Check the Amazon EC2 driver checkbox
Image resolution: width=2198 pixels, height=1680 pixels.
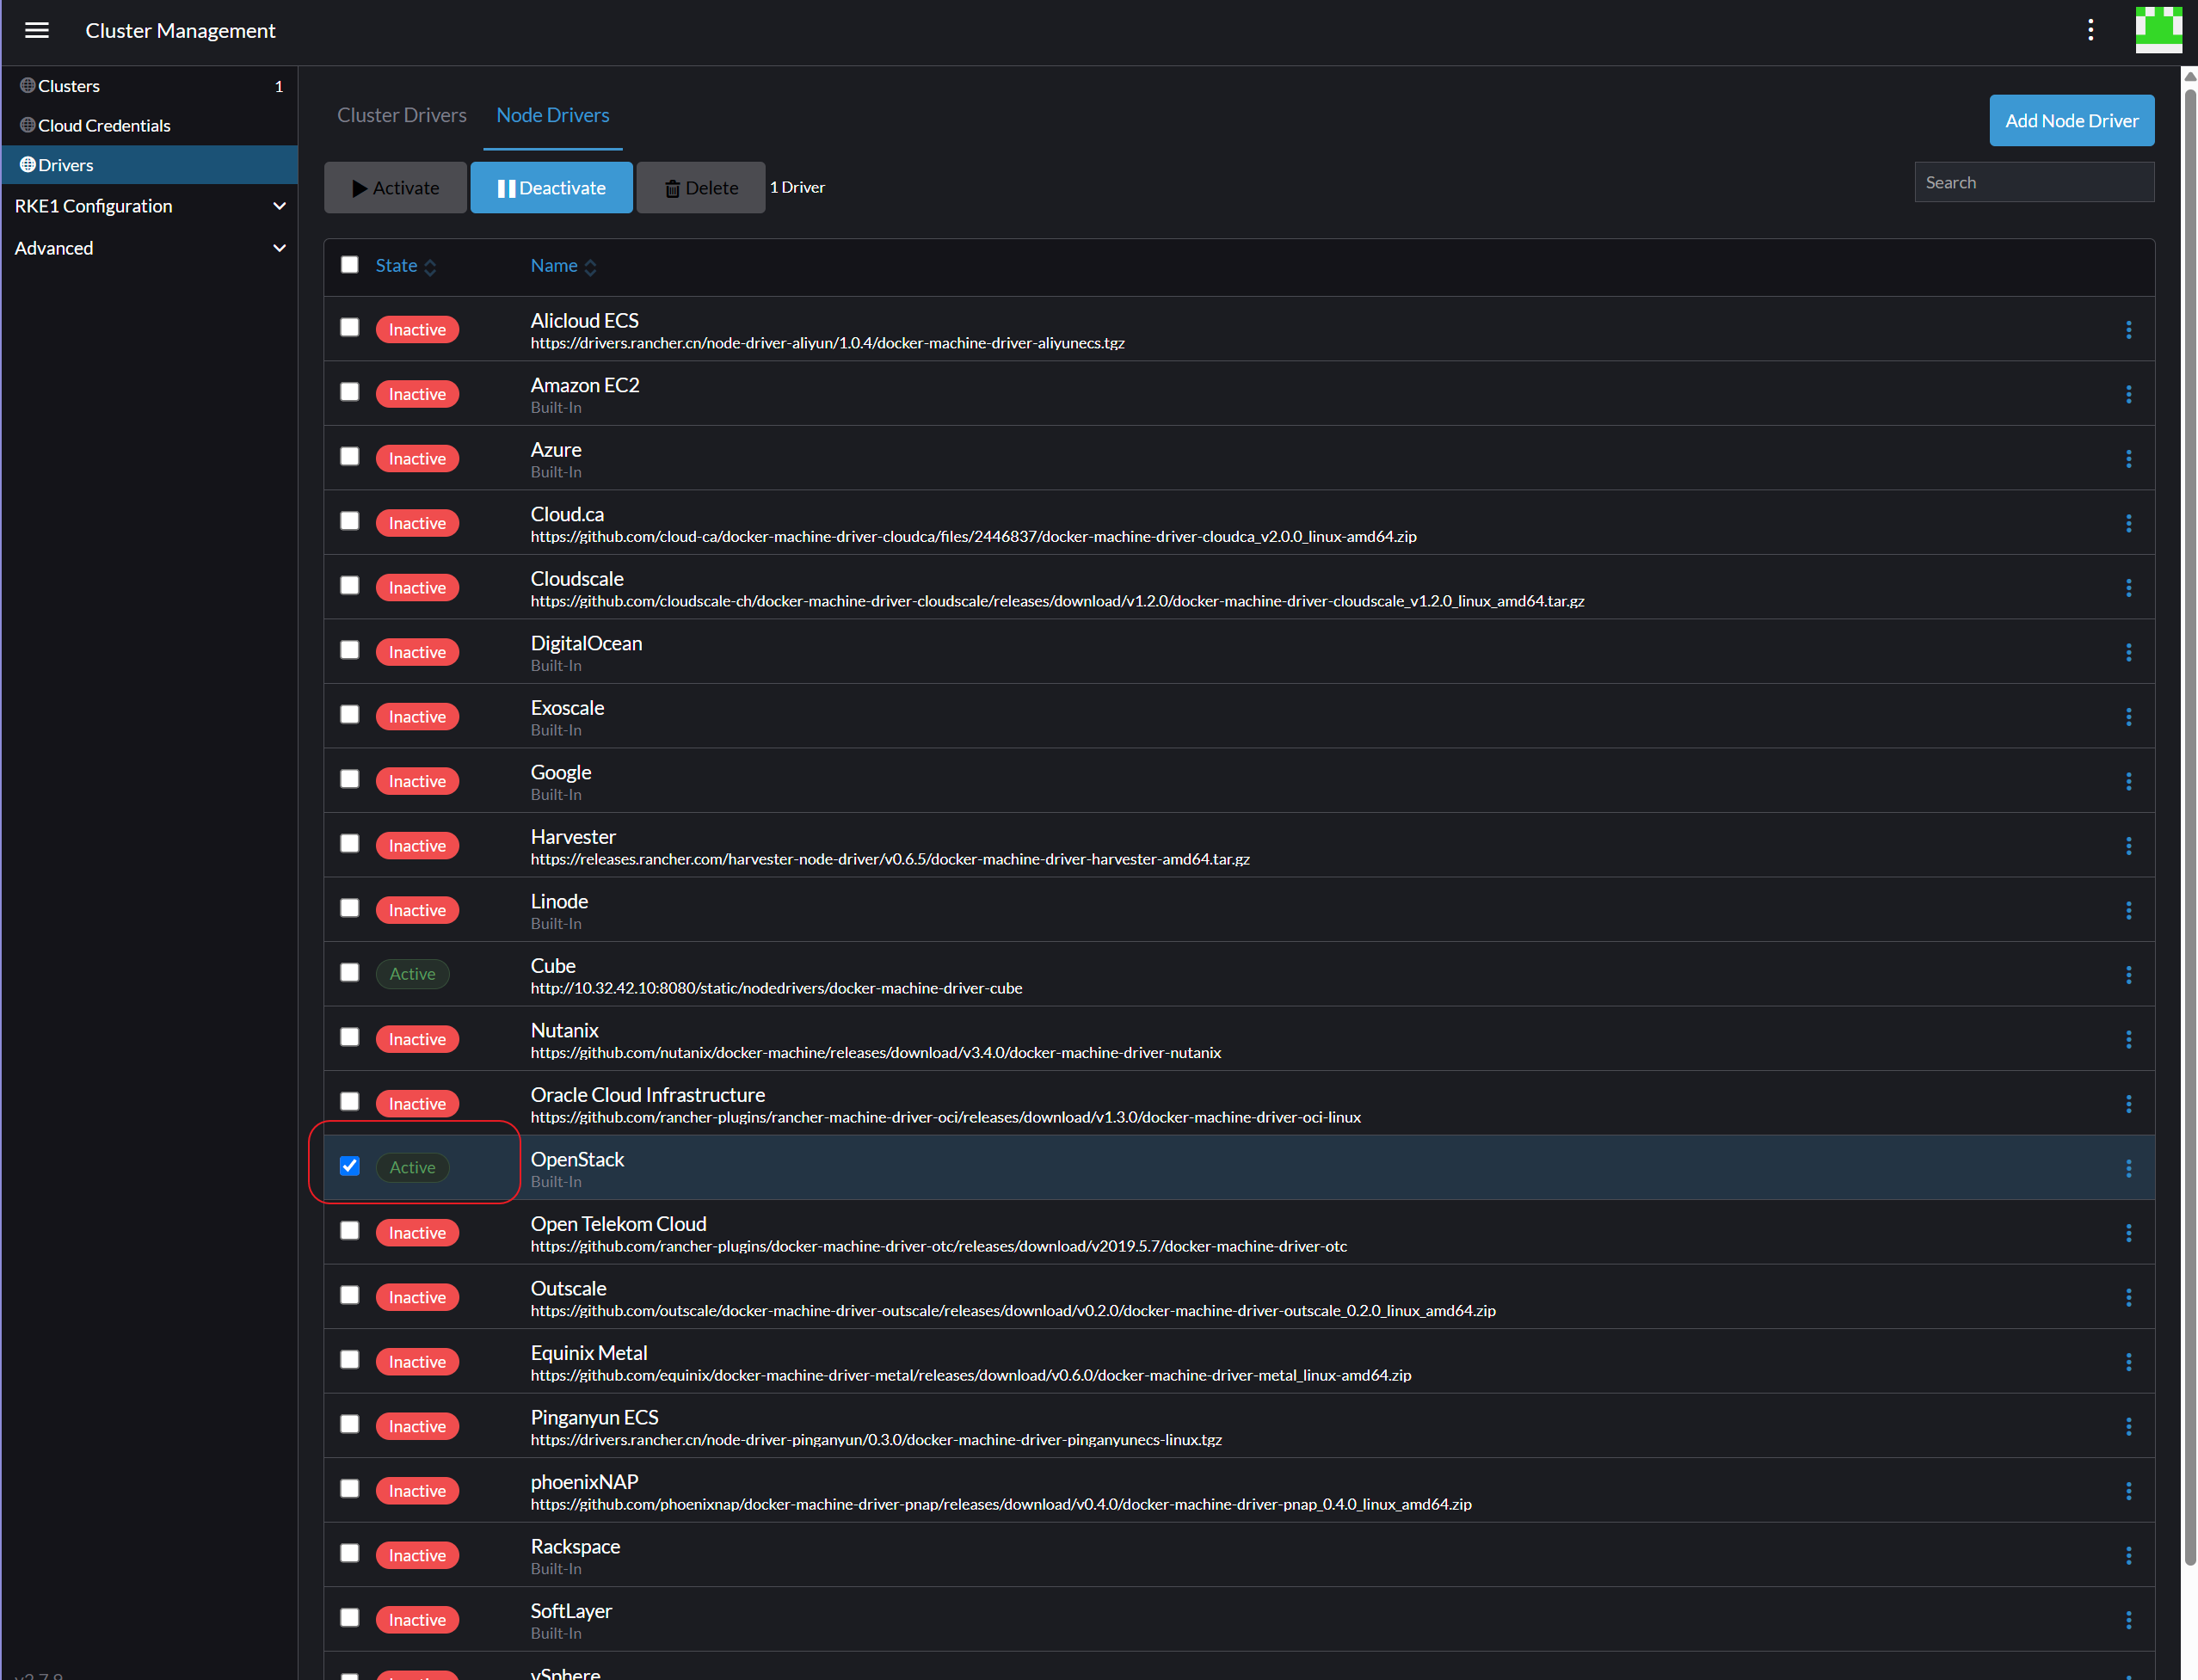coord(349,392)
